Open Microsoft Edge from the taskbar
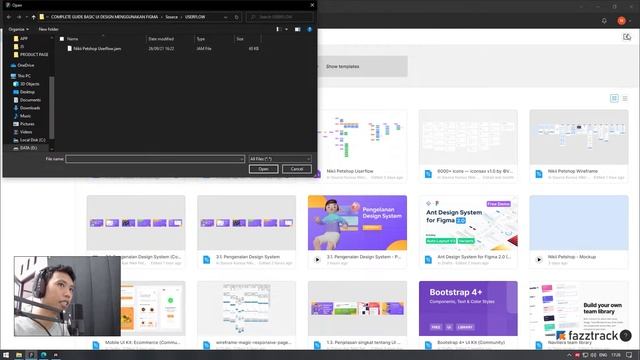This screenshot has width=640, height=360. tap(43, 355)
